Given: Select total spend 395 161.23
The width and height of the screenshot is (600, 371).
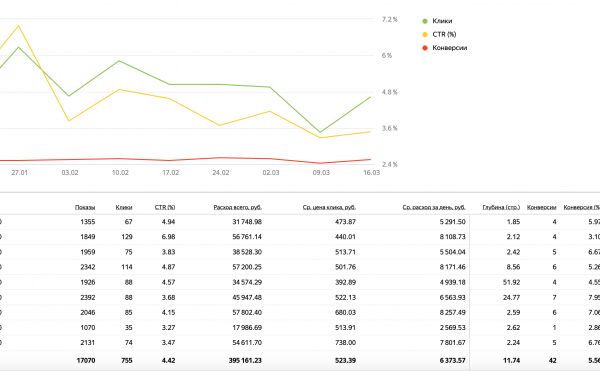Looking at the screenshot, I should (245, 361).
